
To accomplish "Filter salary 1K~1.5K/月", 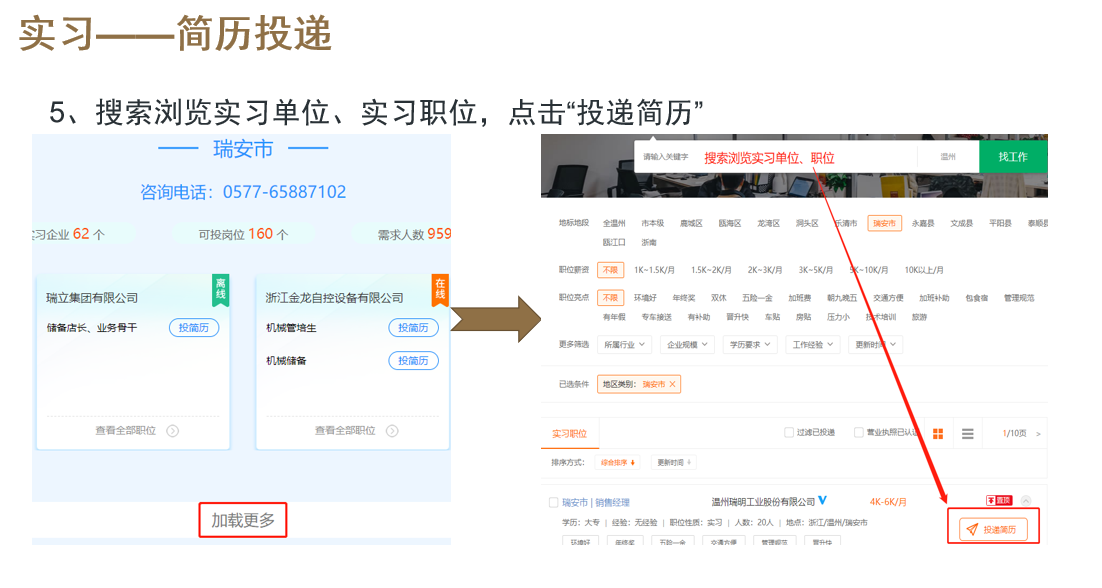I will coord(654,270).
